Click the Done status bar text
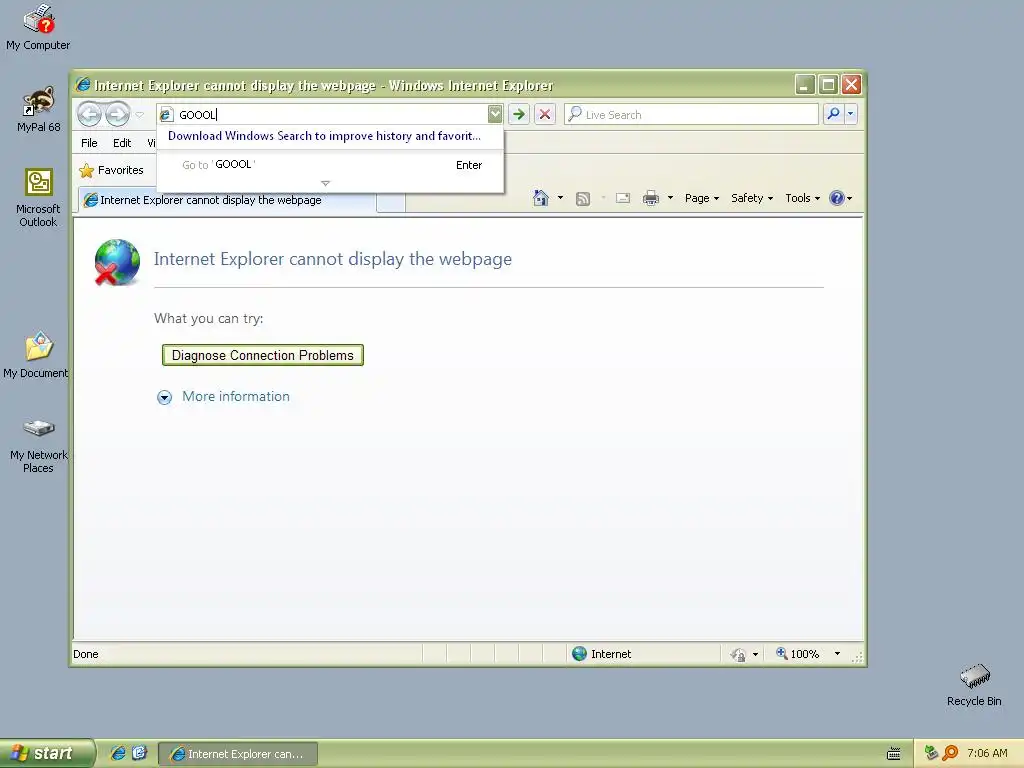 (x=86, y=654)
